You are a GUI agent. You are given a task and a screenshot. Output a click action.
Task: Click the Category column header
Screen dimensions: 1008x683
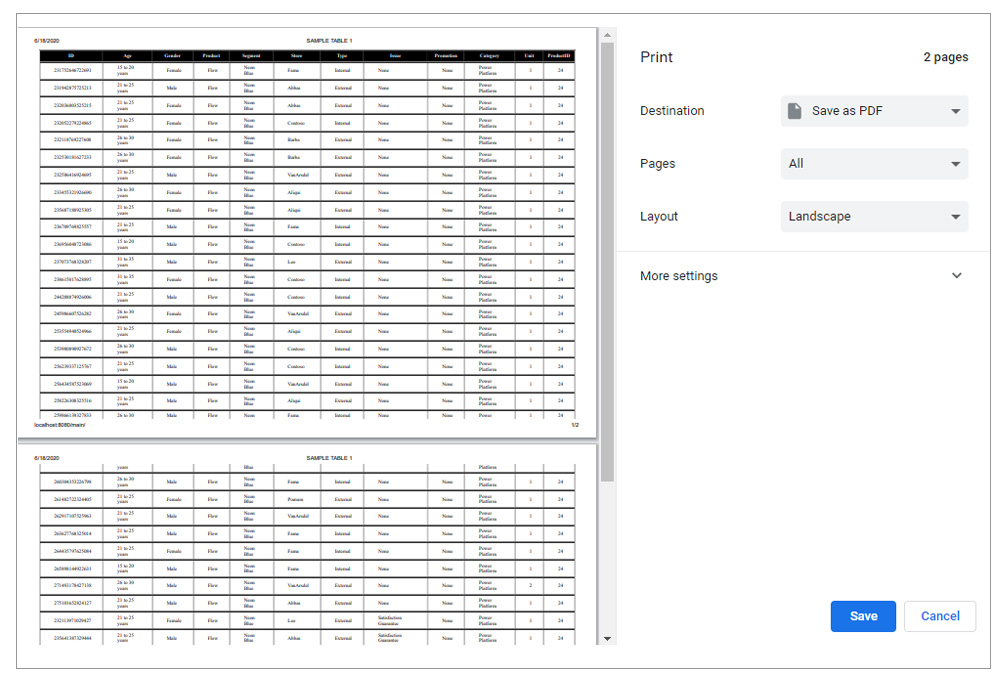point(489,56)
